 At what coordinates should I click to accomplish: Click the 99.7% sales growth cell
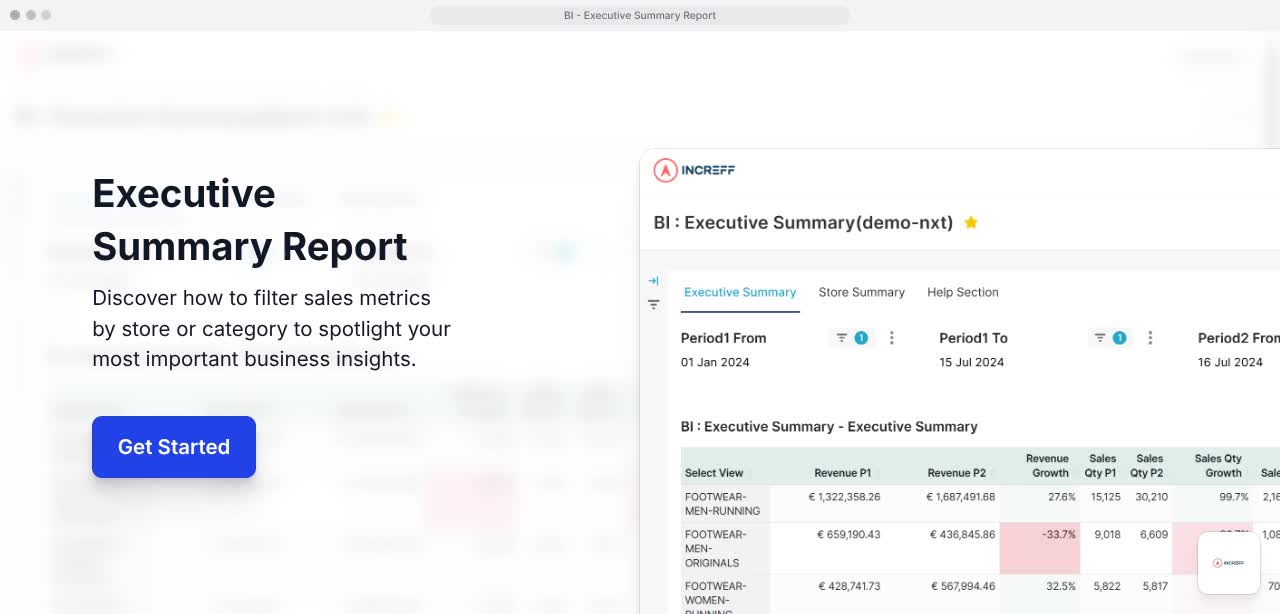coord(1233,496)
